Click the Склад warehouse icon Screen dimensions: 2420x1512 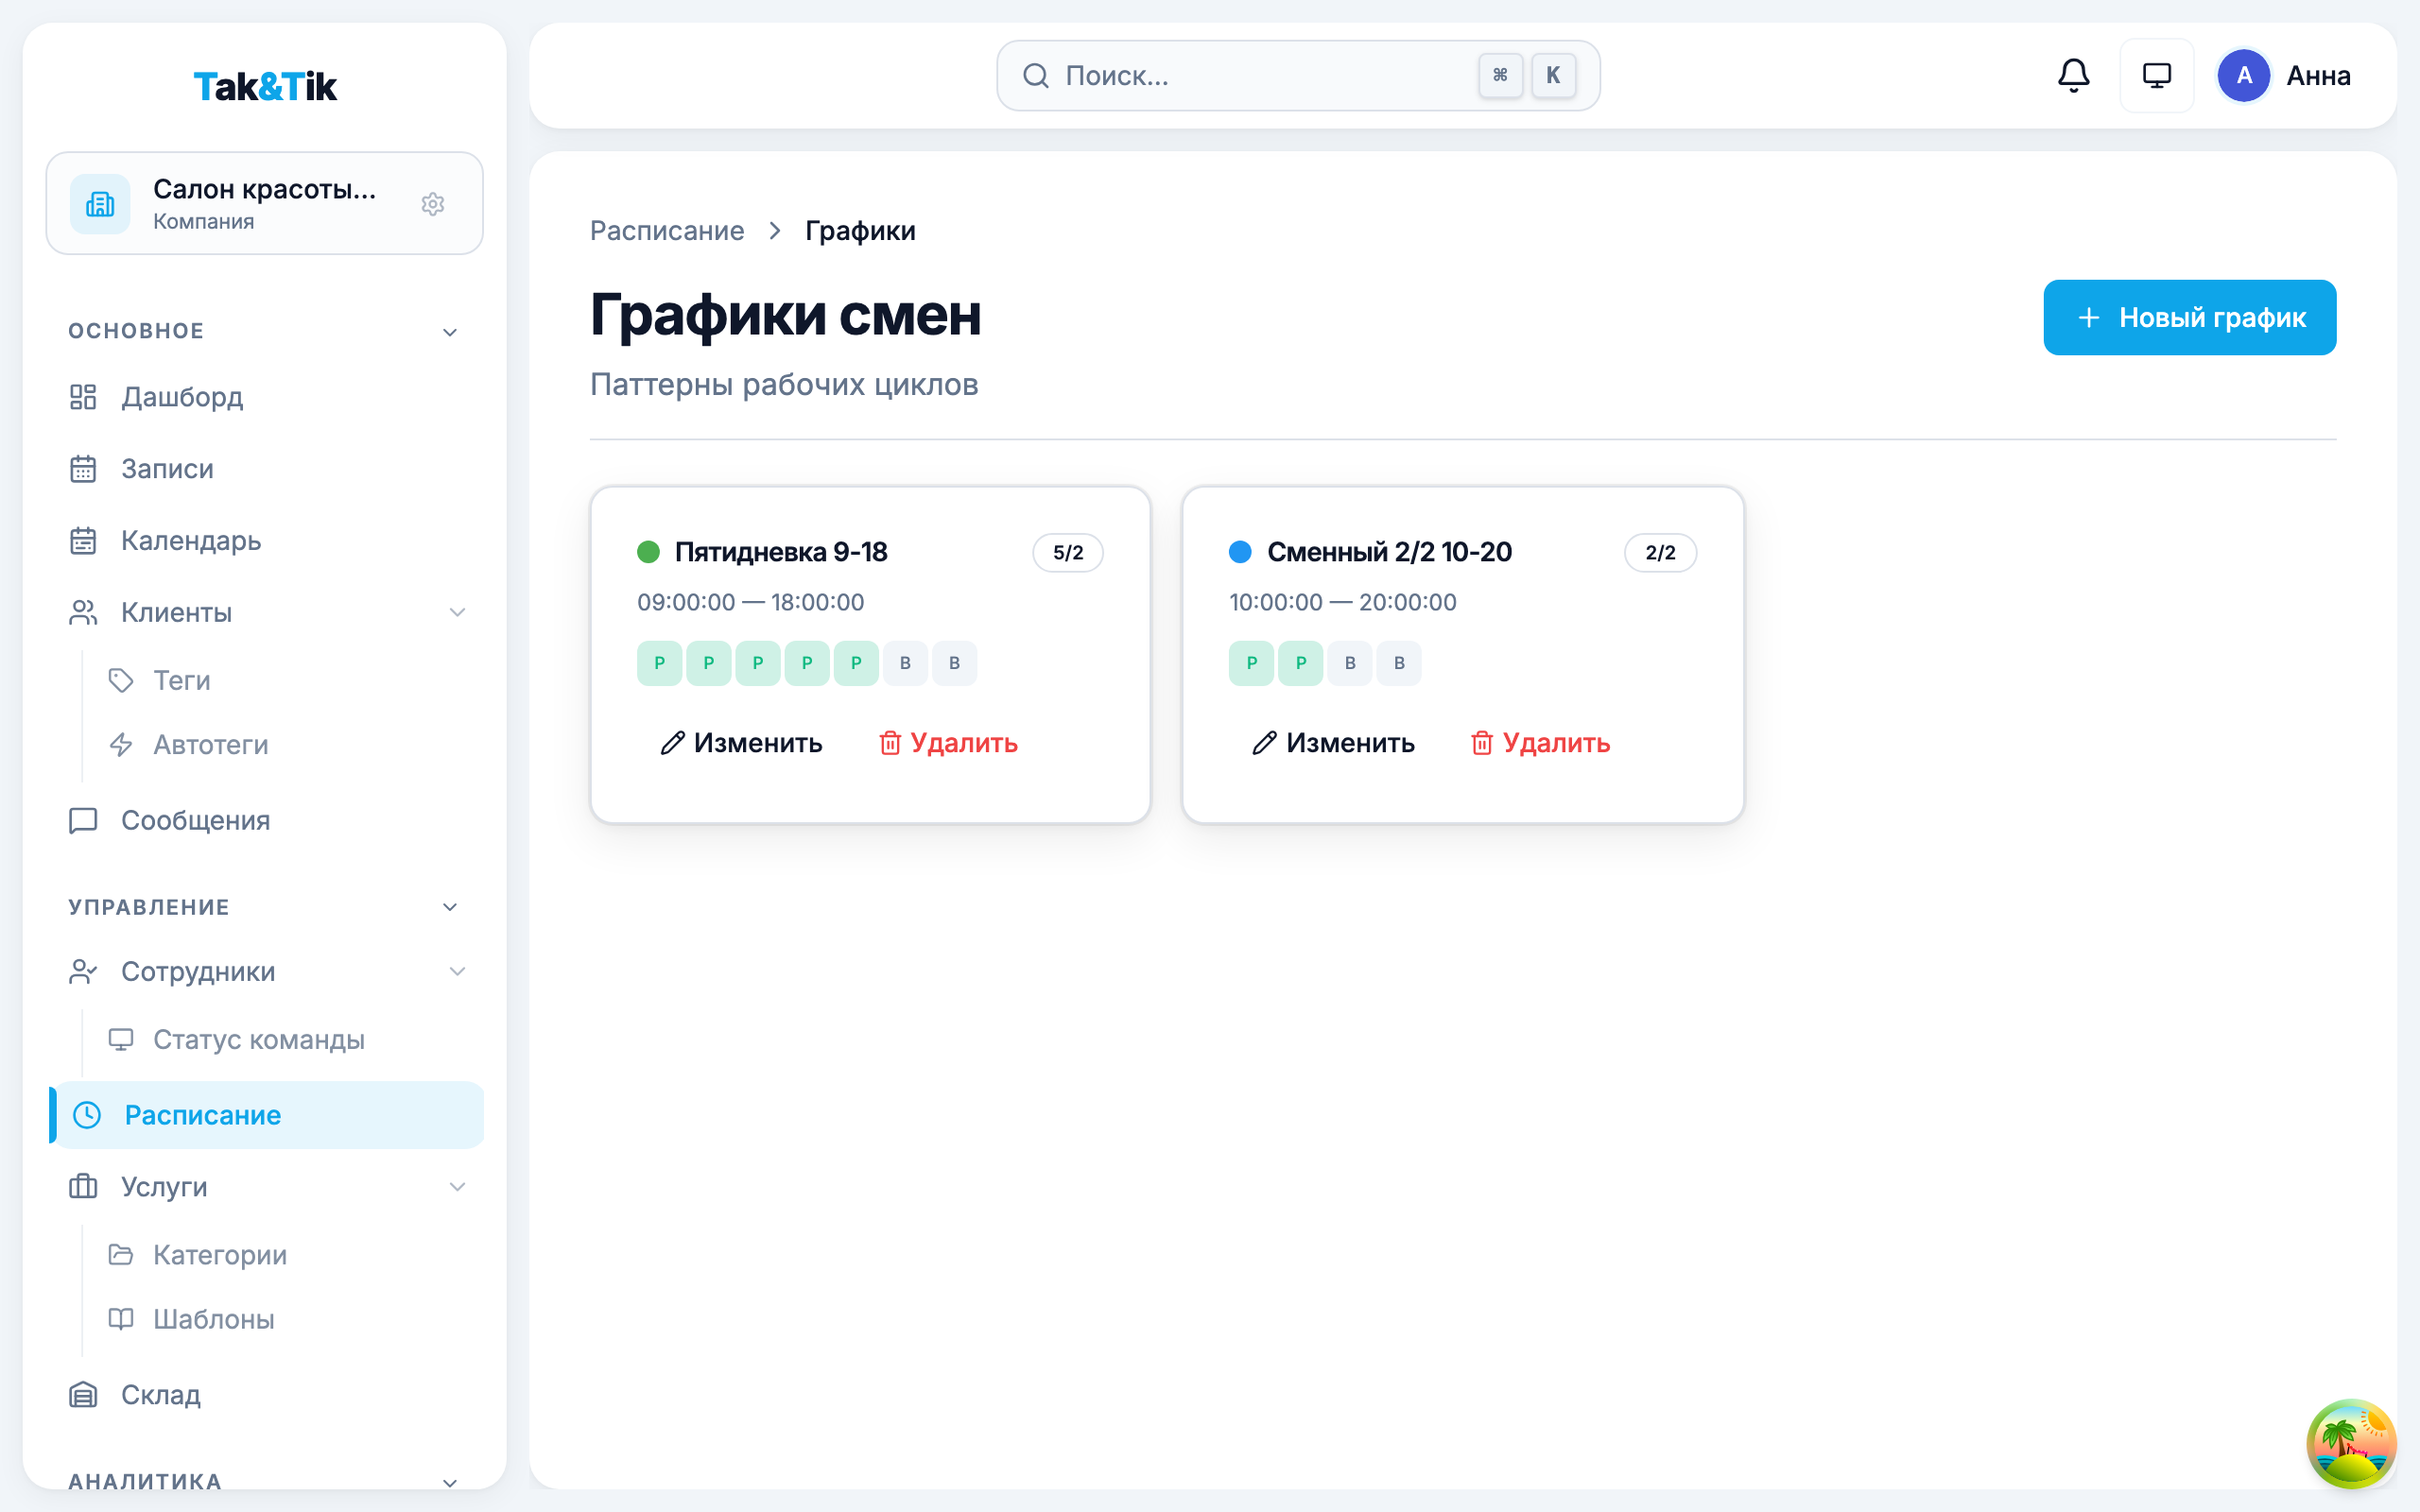pos(83,1394)
